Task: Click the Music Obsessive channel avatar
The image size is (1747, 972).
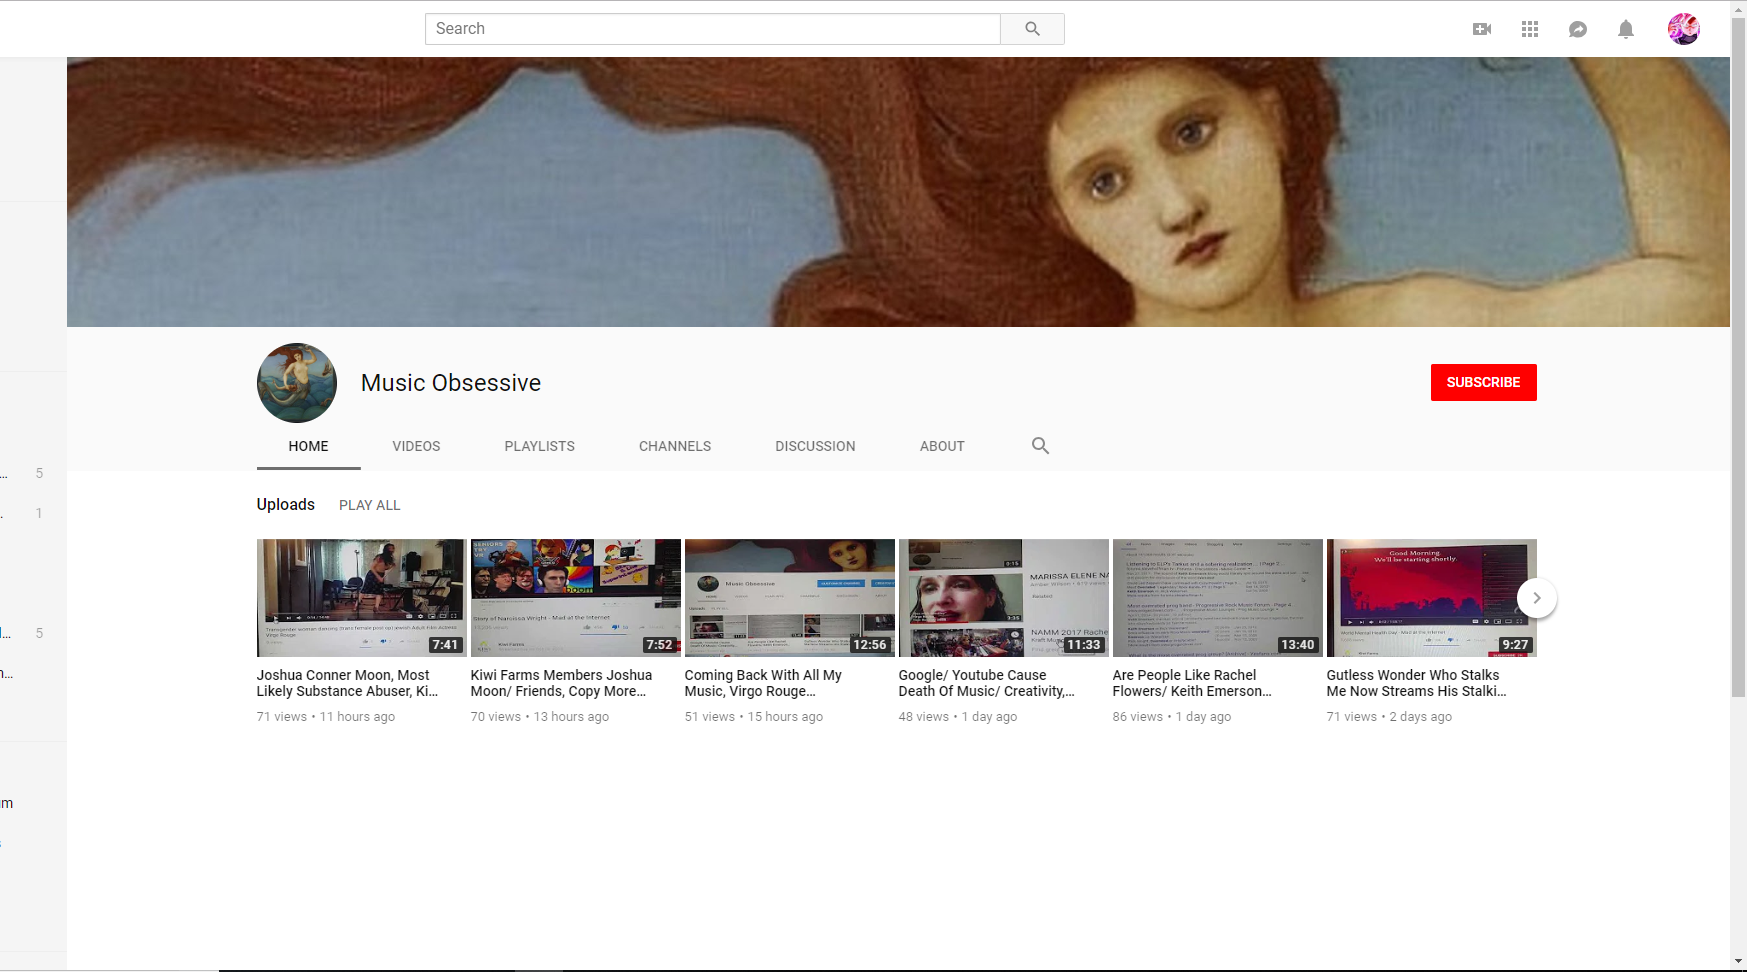Action: click(x=297, y=383)
